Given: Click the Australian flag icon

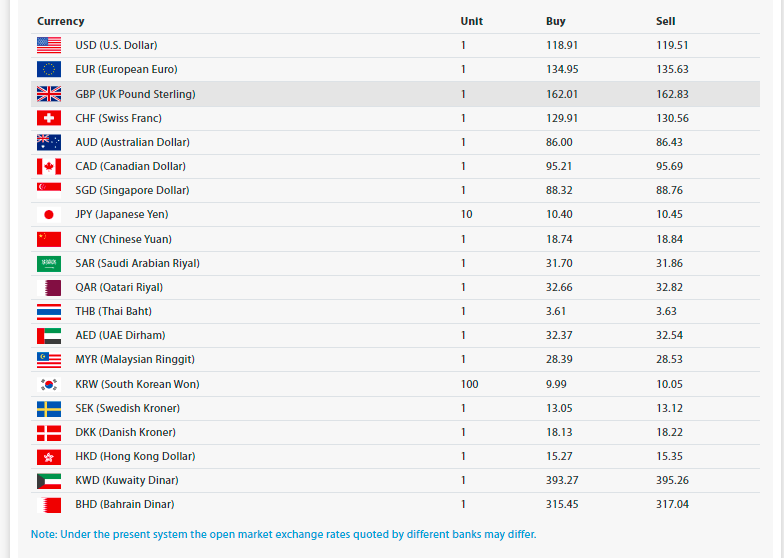Looking at the screenshot, I should [49, 142].
